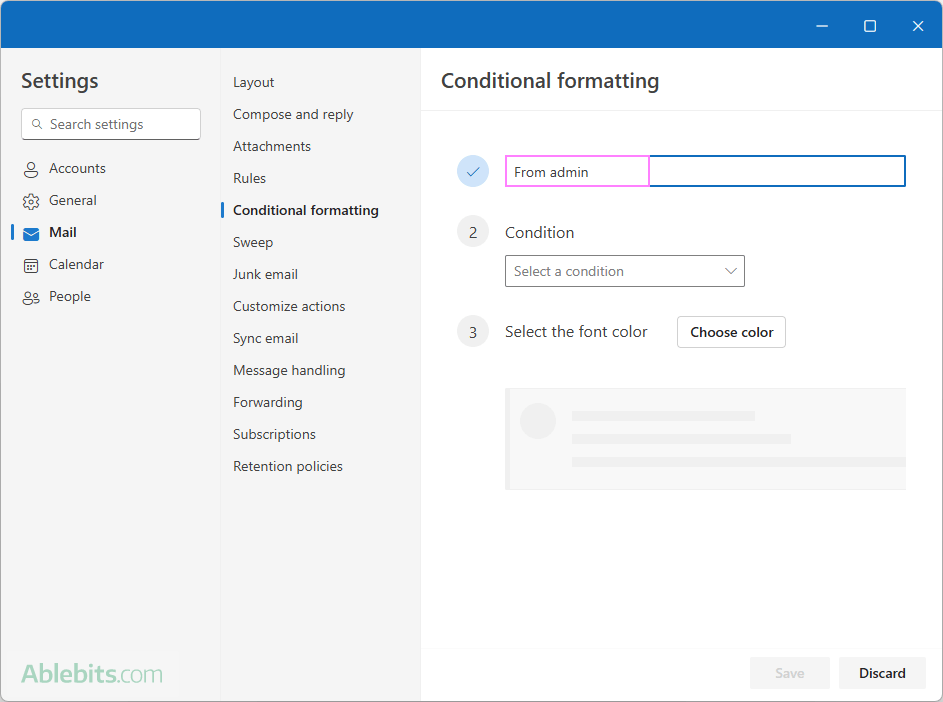943x702 pixels.
Task: Open Retention policies settings
Action: pos(288,466)
